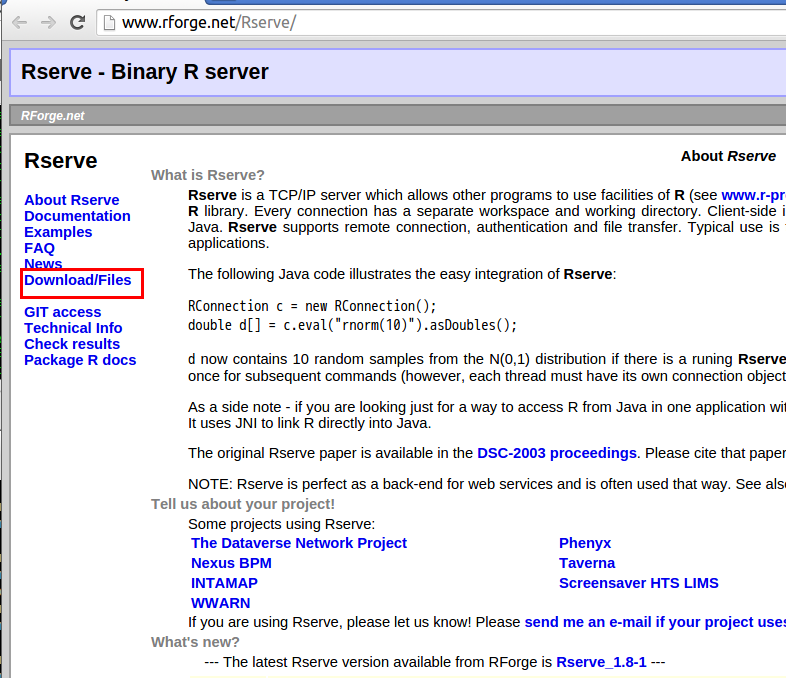Click the What's new? heading
Image resolution: width=786 pixels, height=678 pixels.
[195, 642]
